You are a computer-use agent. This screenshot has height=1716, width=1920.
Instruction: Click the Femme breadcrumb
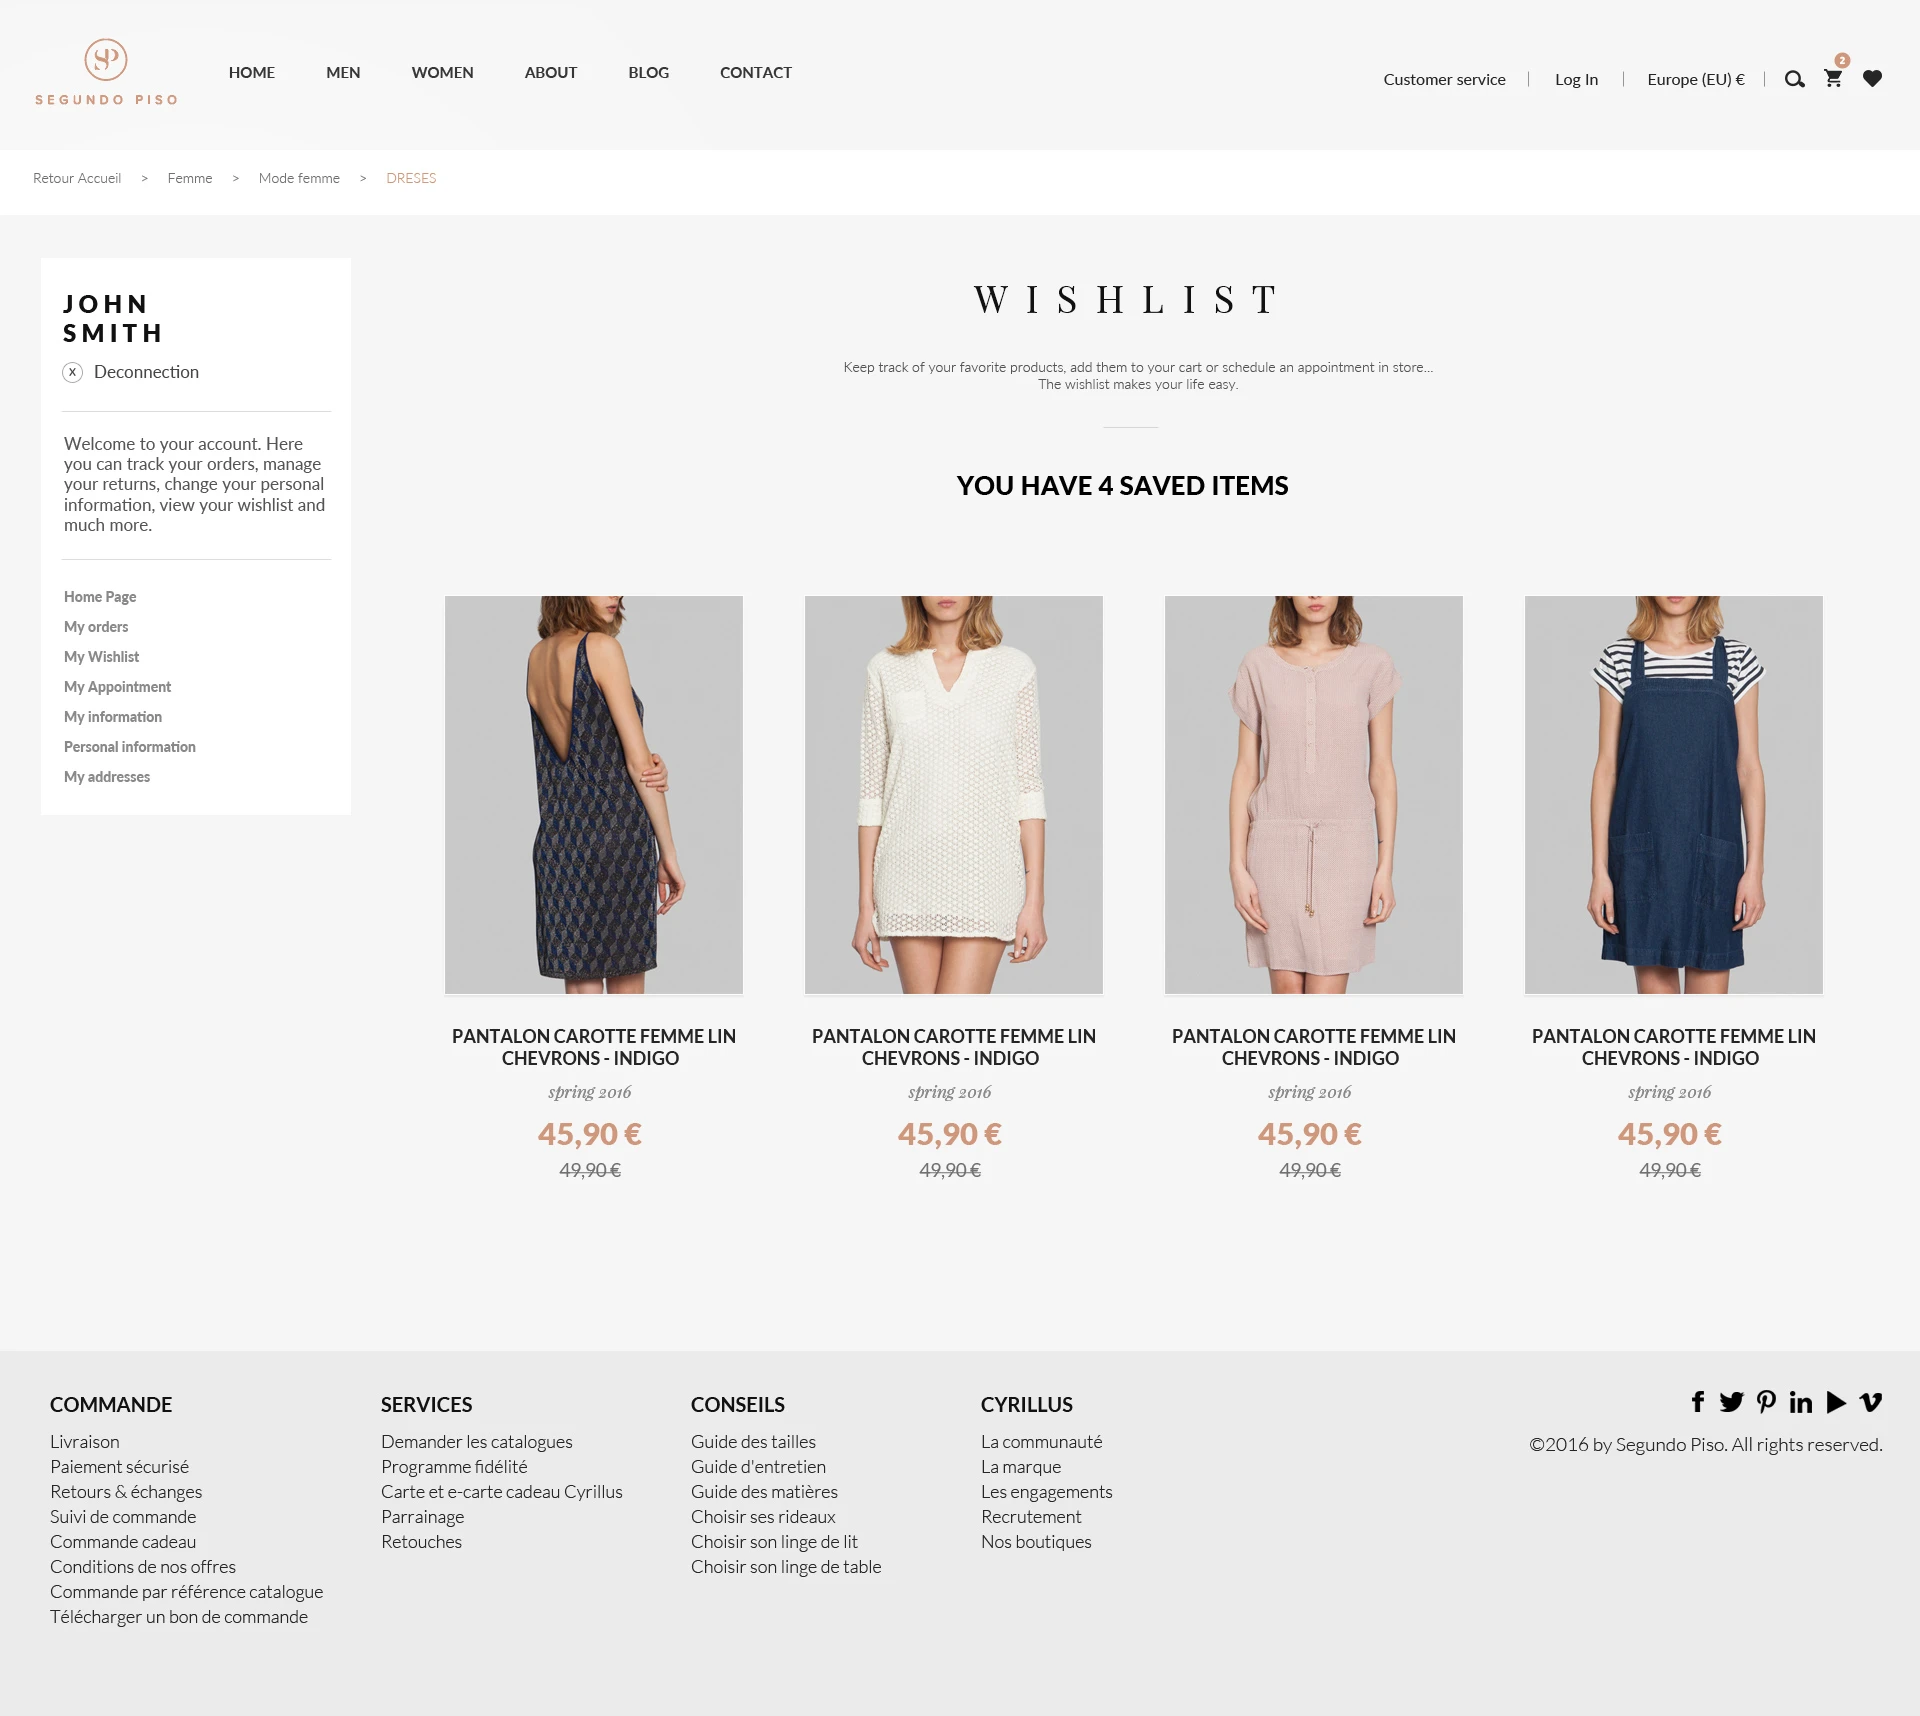pos(190,178)
